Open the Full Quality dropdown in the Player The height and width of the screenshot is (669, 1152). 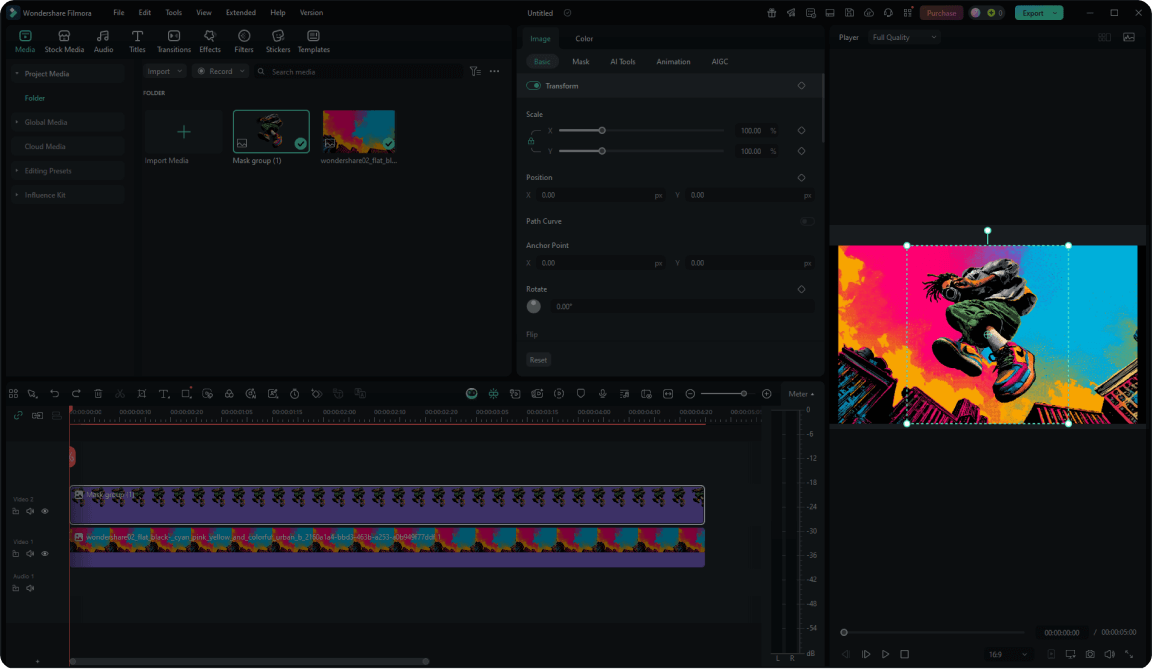904,37
